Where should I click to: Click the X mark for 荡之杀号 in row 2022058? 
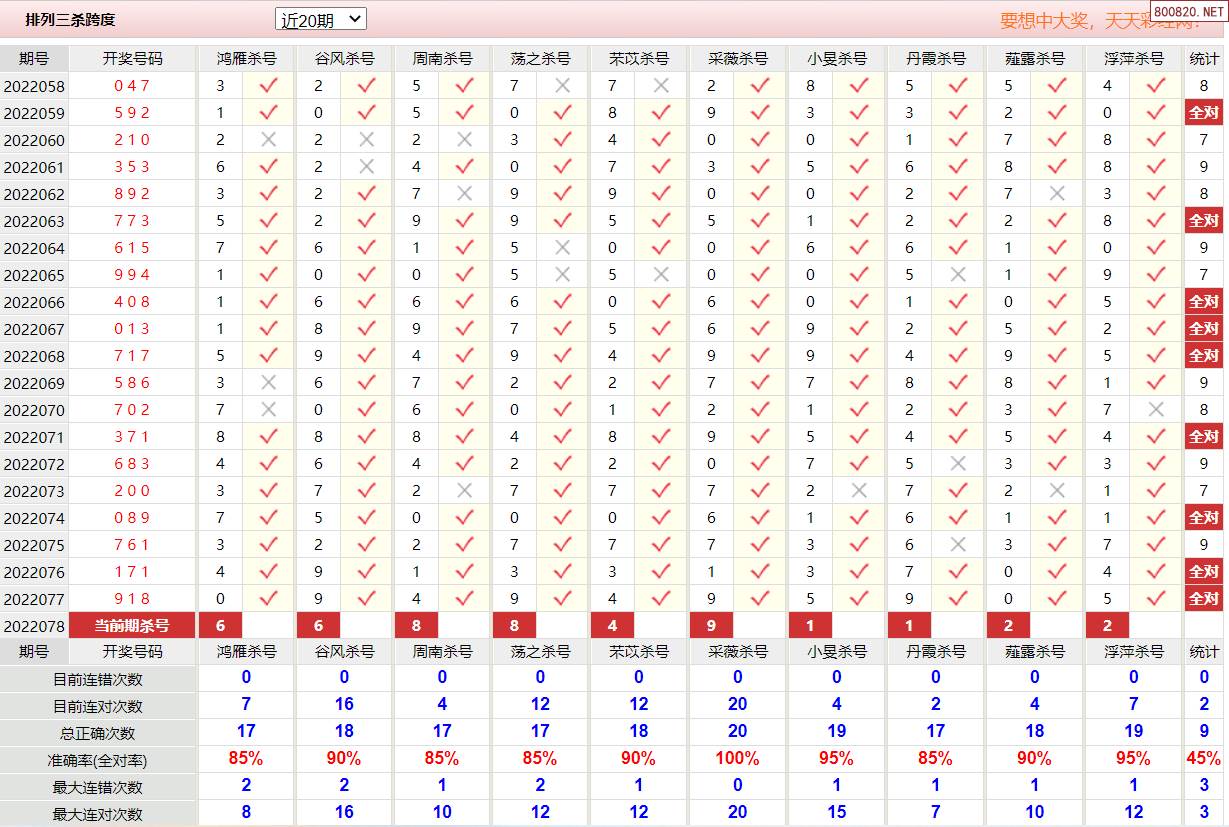coord(562,86)
